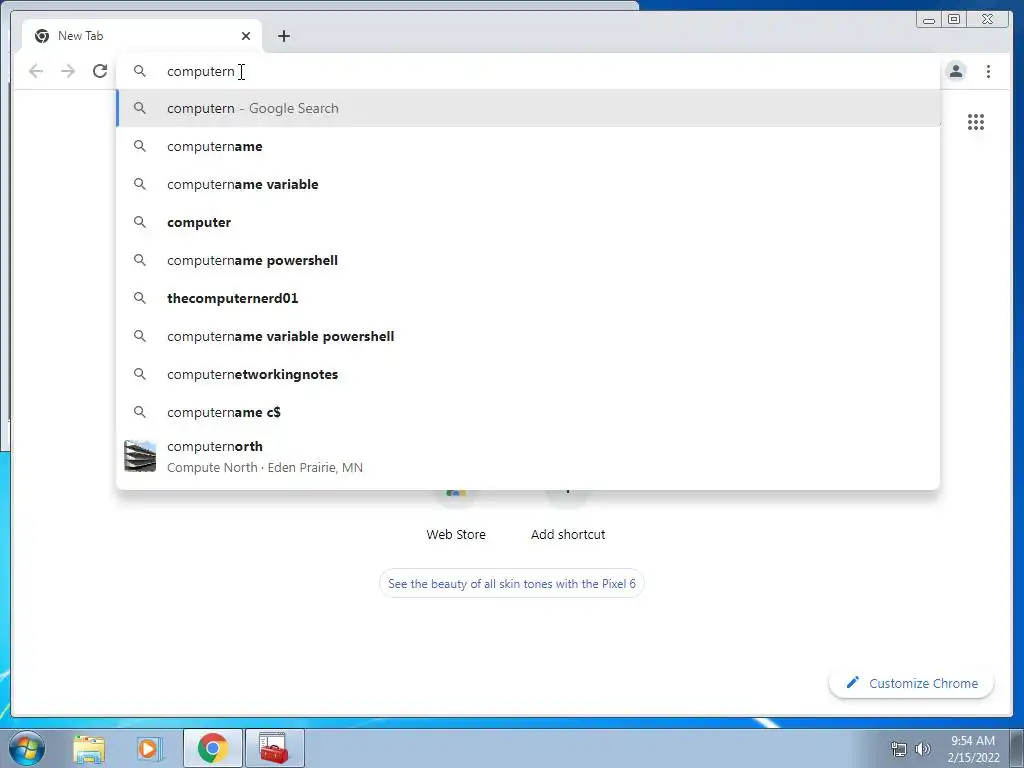The image size is (1024, 768).
Task: Open the Windows Start menu orb
Action: tap(27, 748)
